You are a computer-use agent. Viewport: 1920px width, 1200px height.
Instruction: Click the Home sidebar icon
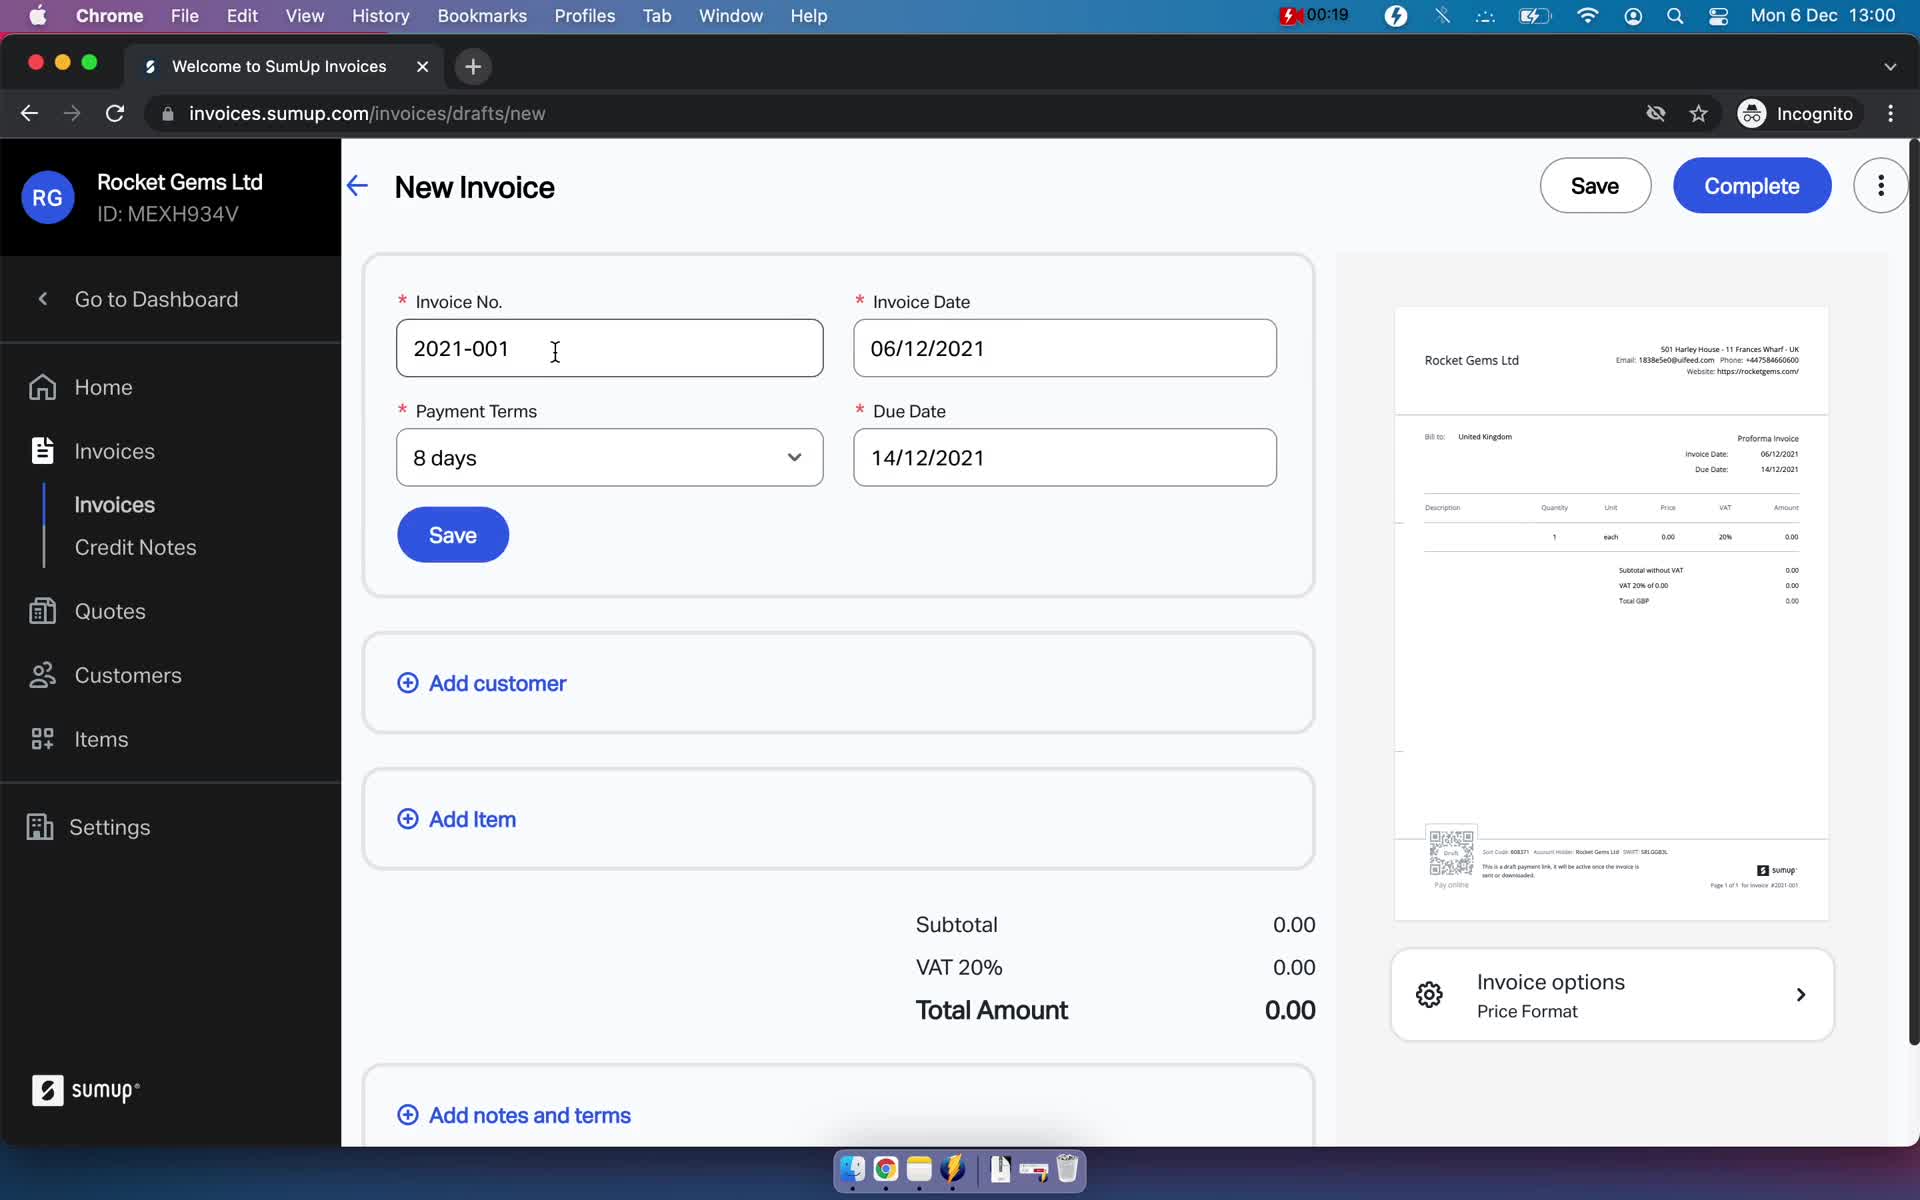[47, 386]
